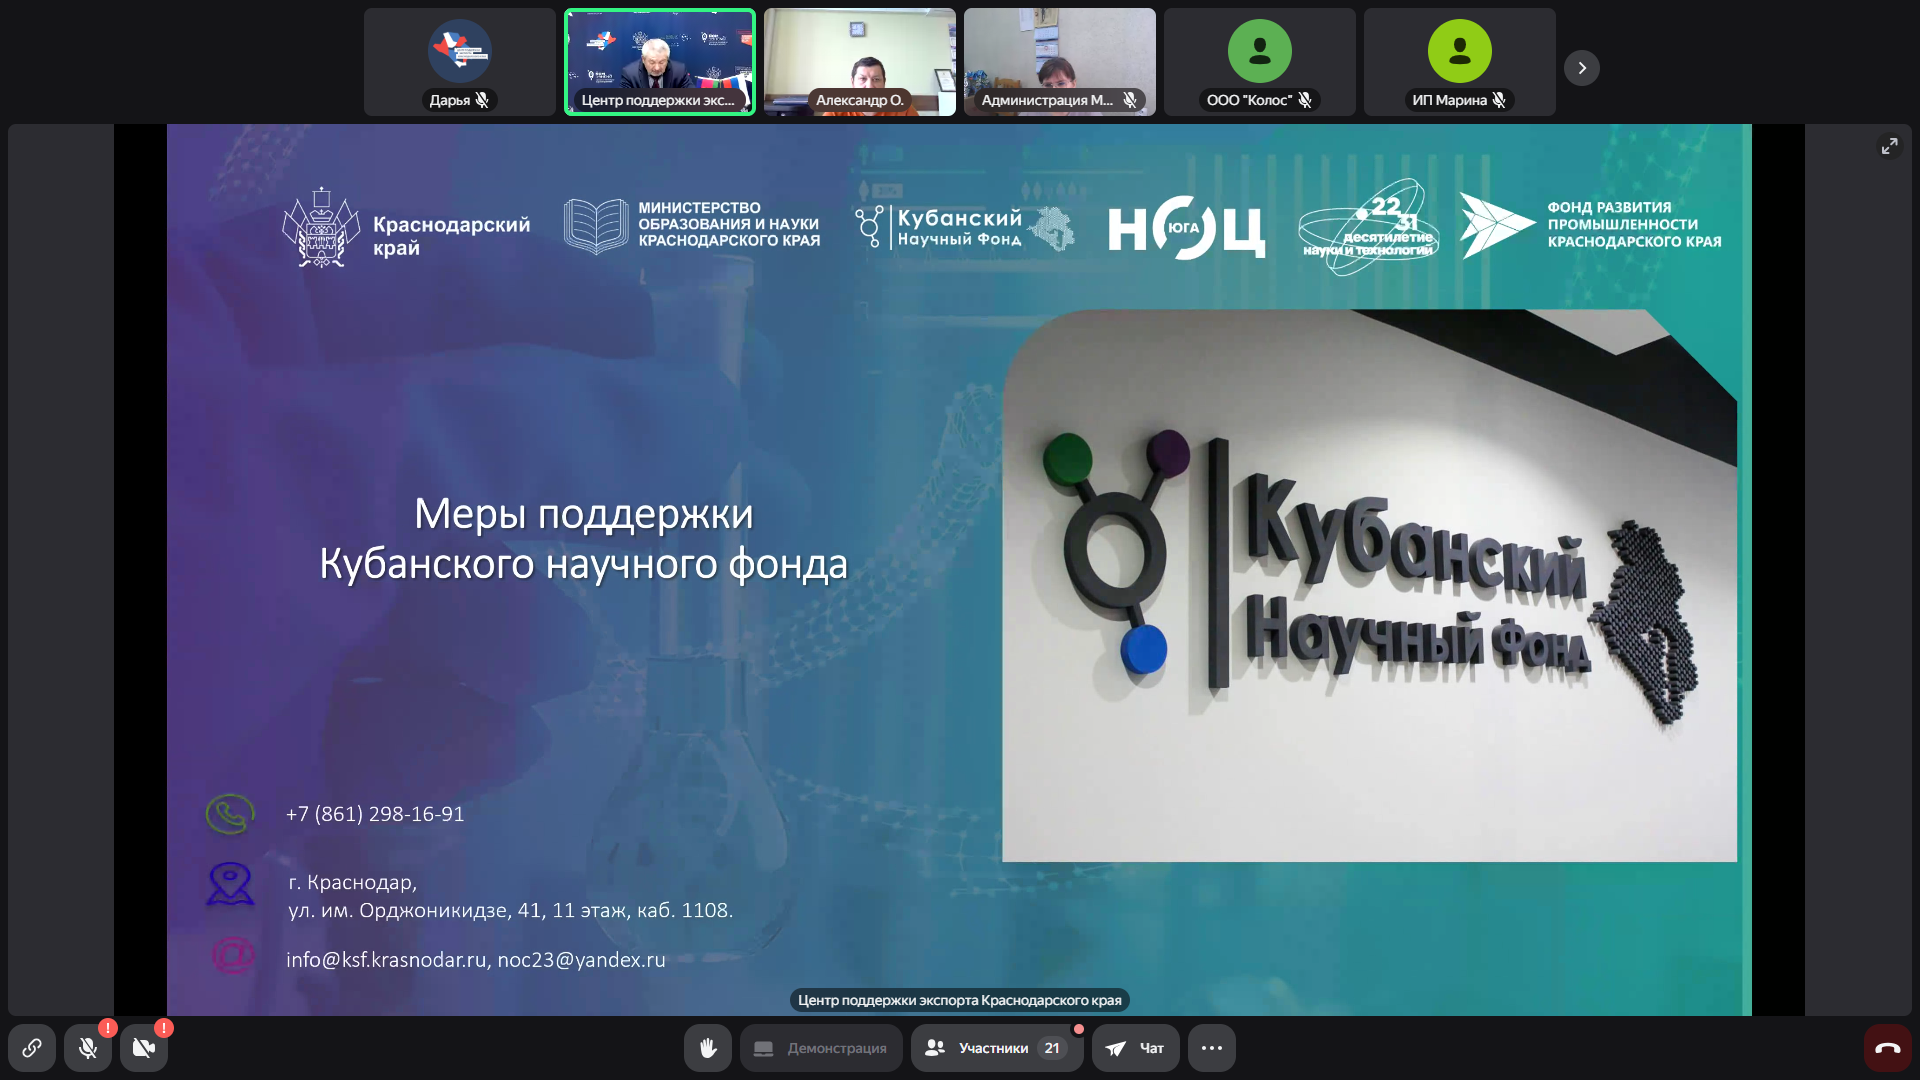1920x1080 pixels.
Task: Open the Чат chat panel
Action: [x=1135, y=1048]
